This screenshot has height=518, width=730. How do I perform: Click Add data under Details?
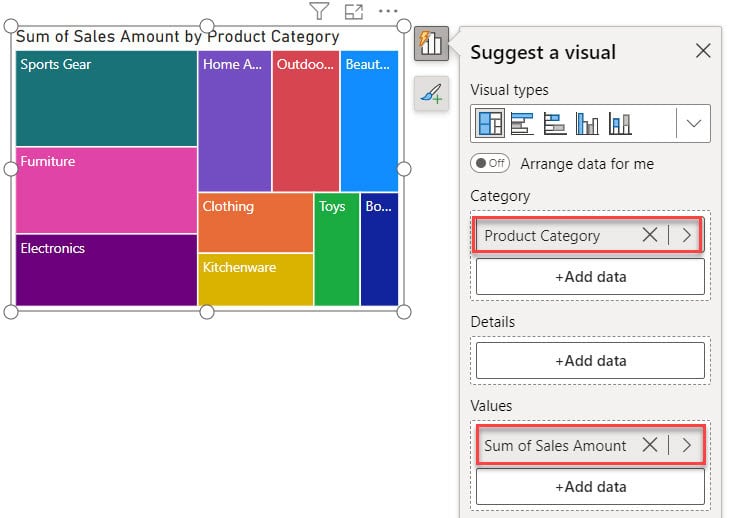(590, 361)
